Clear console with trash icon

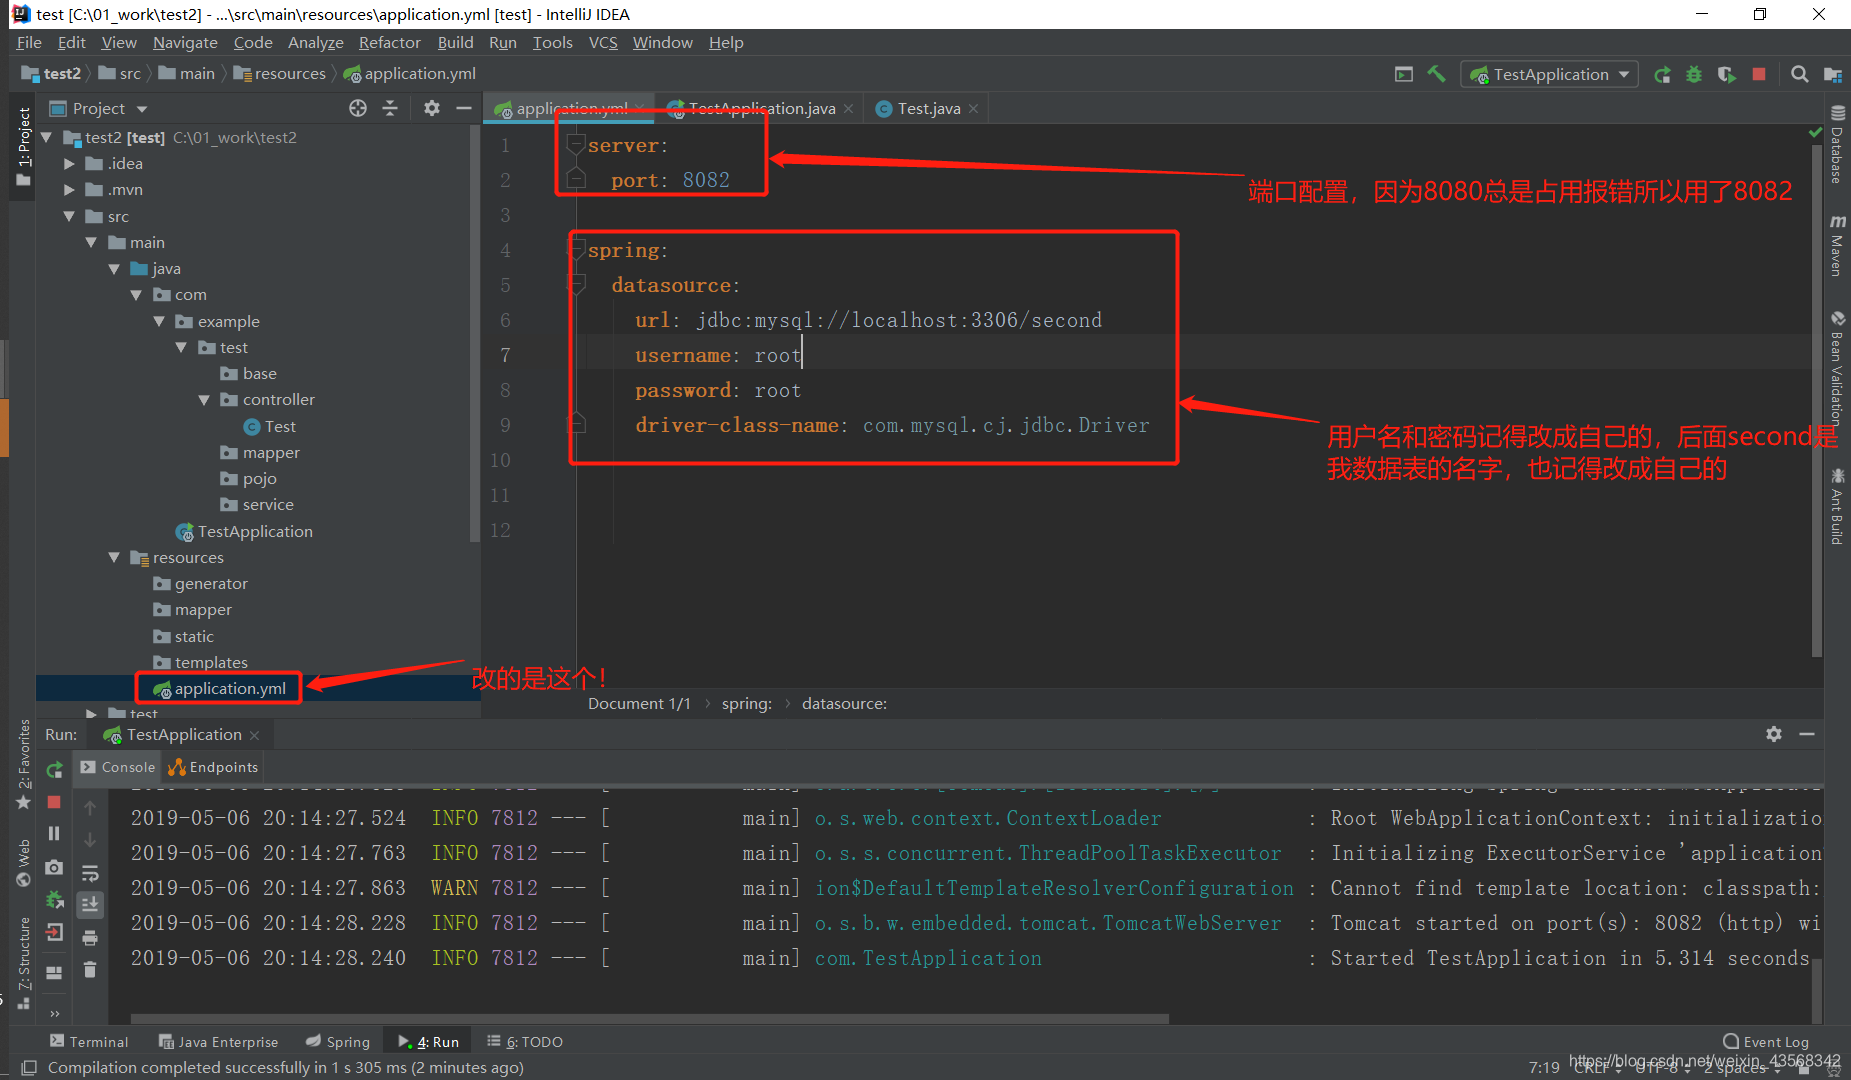click(90, 970)
